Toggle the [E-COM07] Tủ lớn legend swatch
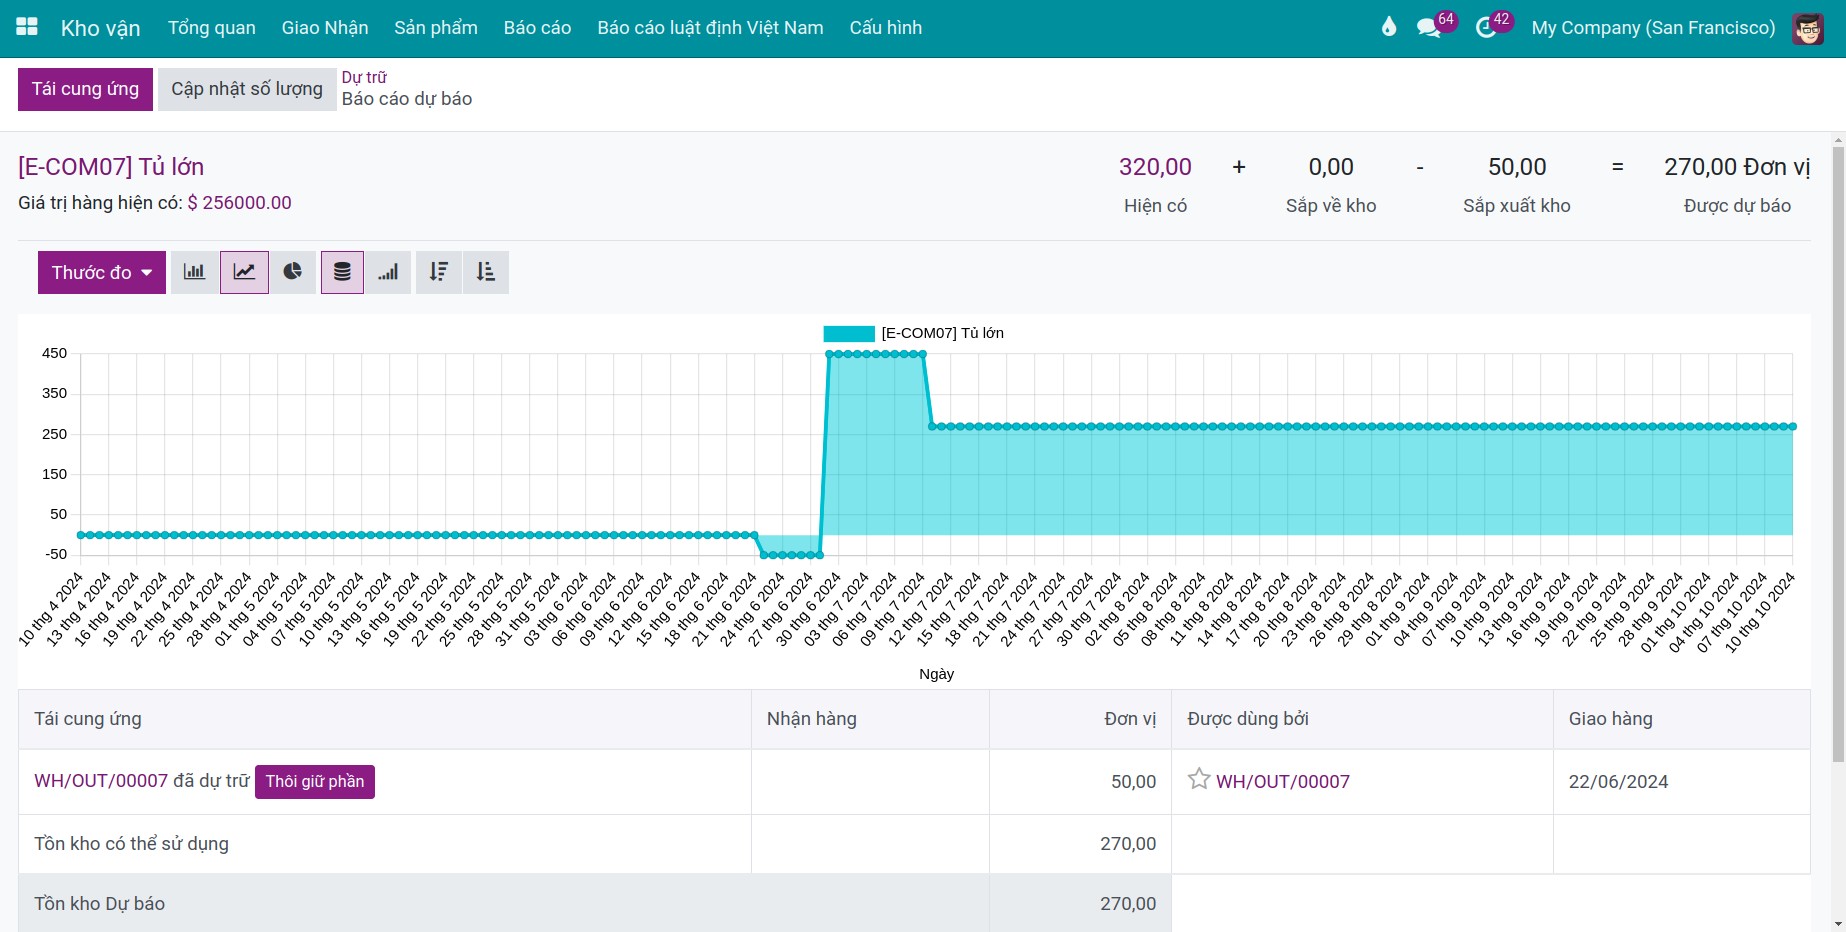This screenshot has height=932, width=1846. tap(849, 334)
